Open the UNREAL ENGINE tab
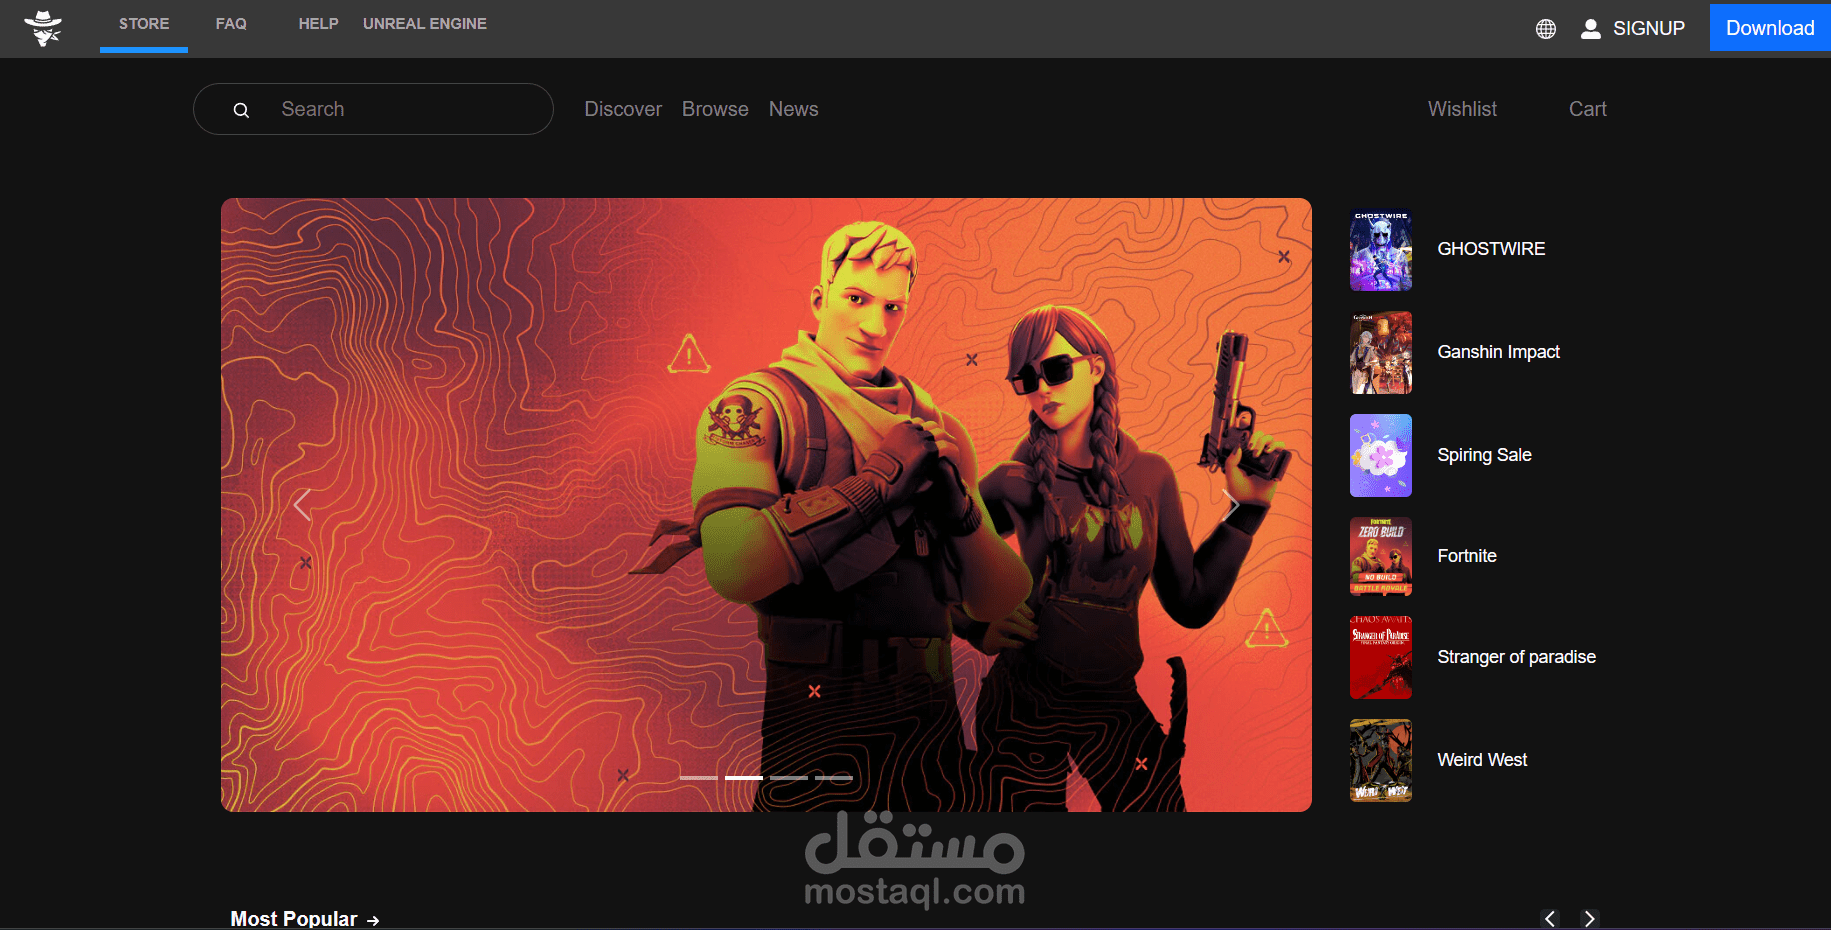This screenshot has width=1831, height=930. coord(425,23)
